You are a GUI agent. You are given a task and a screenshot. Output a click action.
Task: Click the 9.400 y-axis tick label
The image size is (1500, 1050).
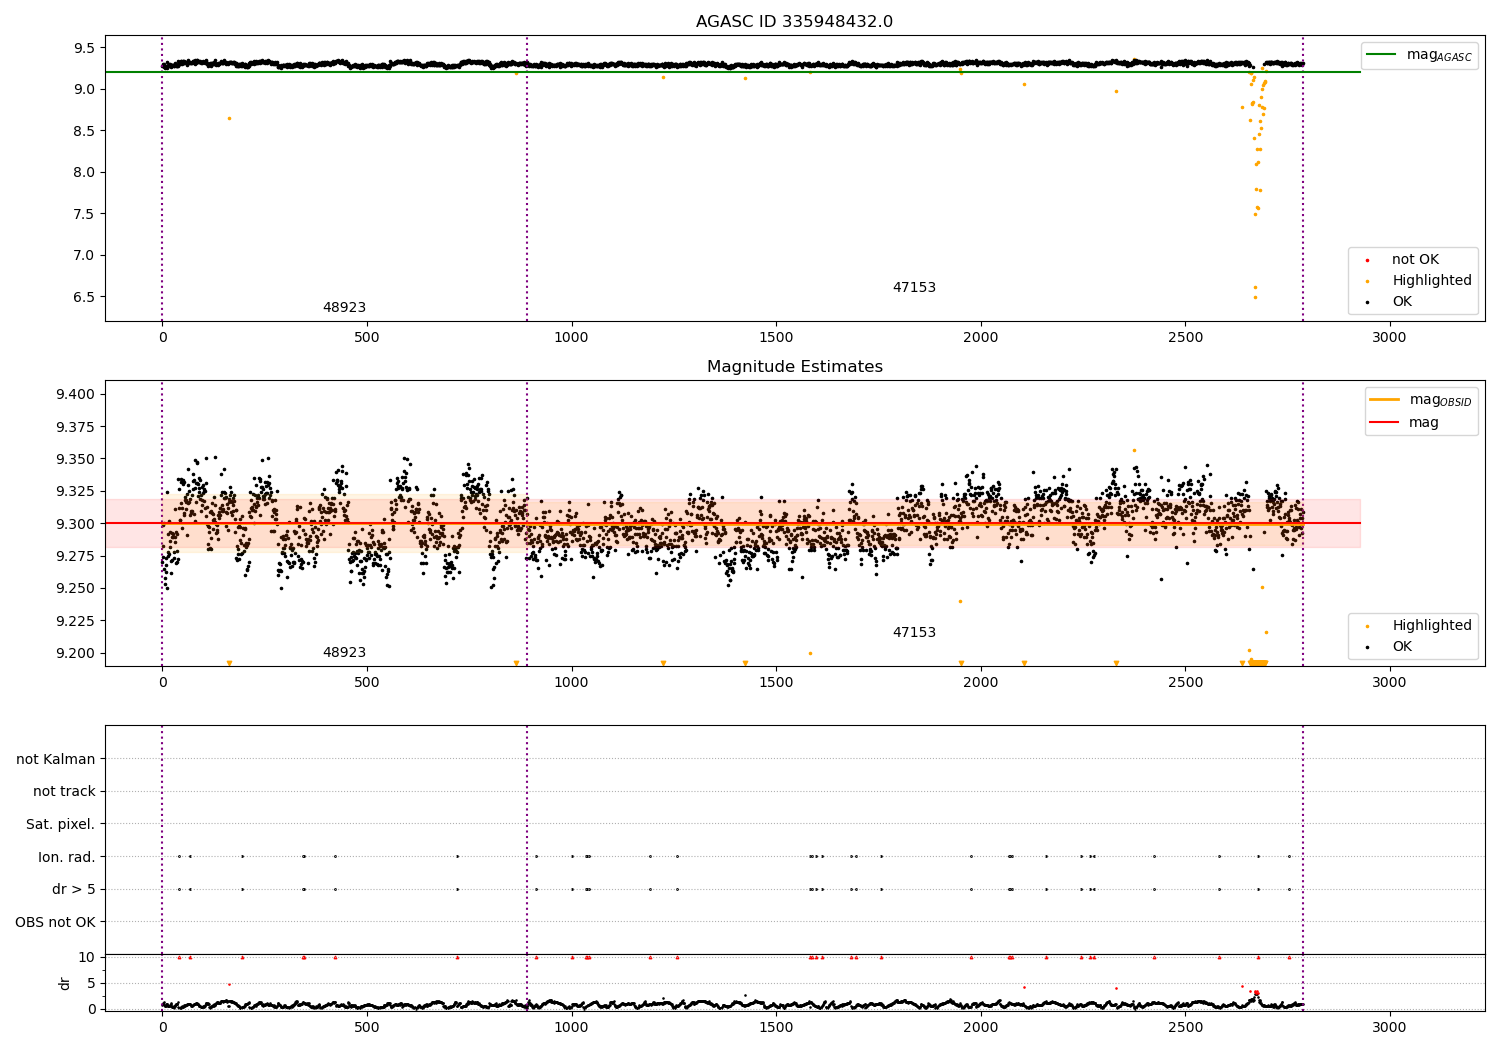tap(75, 395)
